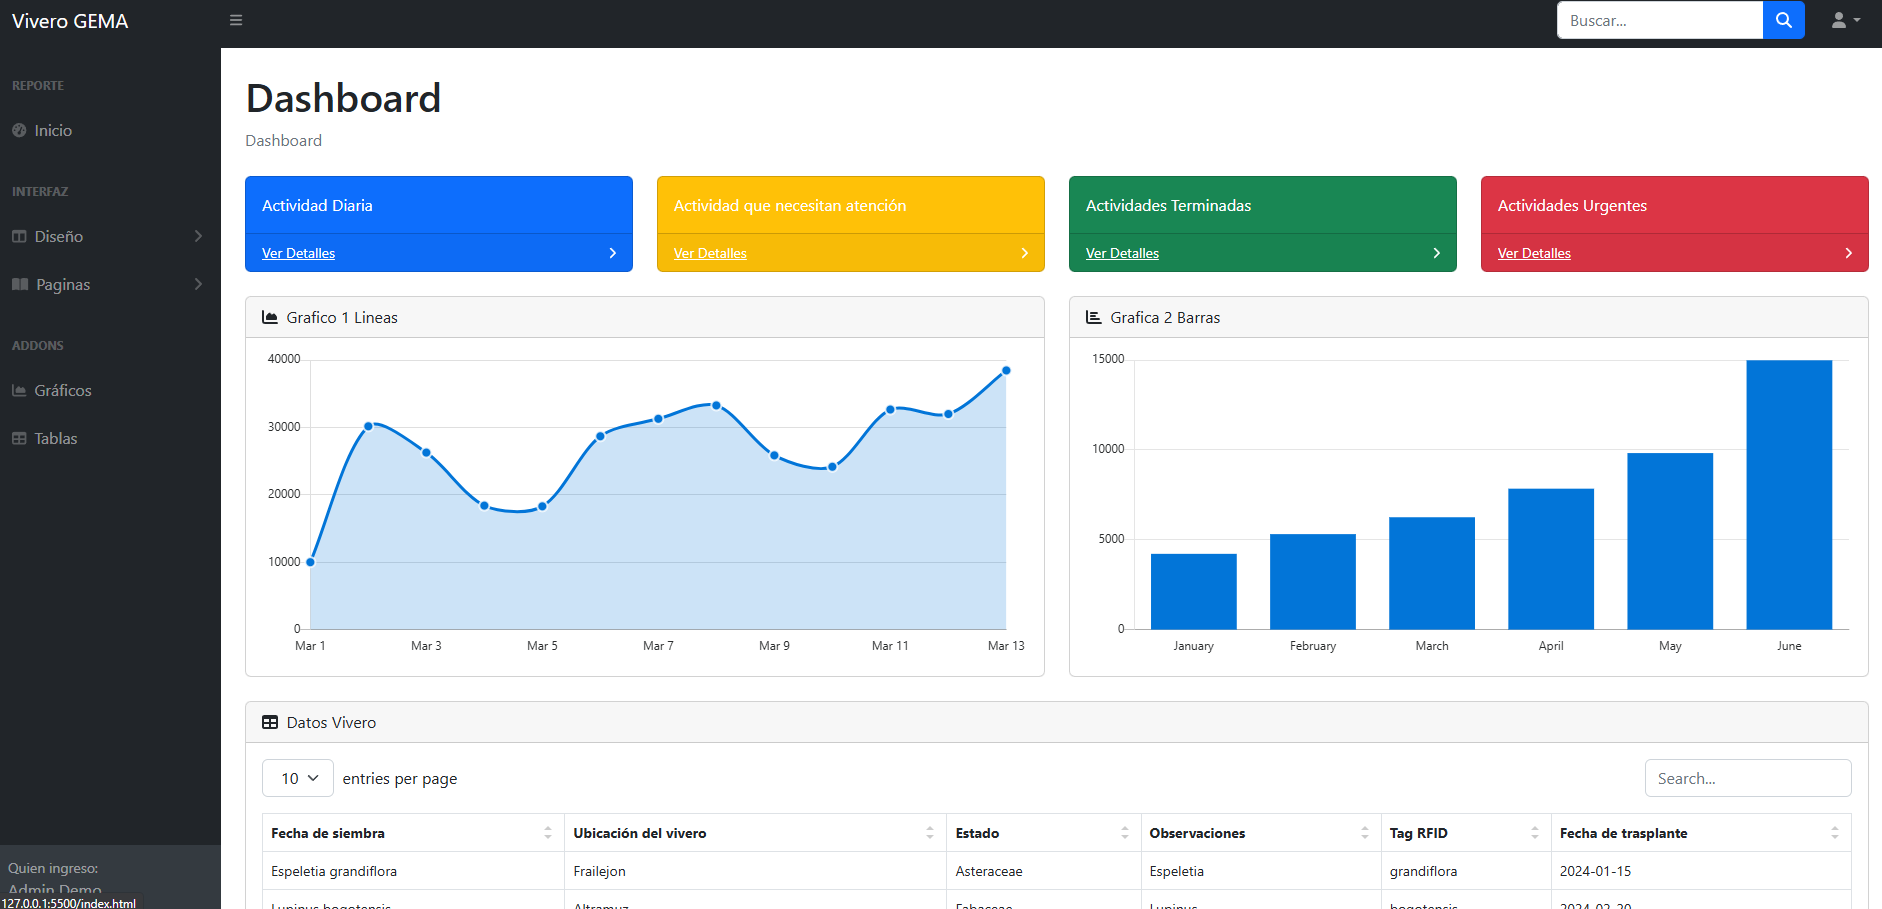Click the Paginas book icon
The width and height of the screenshot is (1882, 909).
click(20, 284)
